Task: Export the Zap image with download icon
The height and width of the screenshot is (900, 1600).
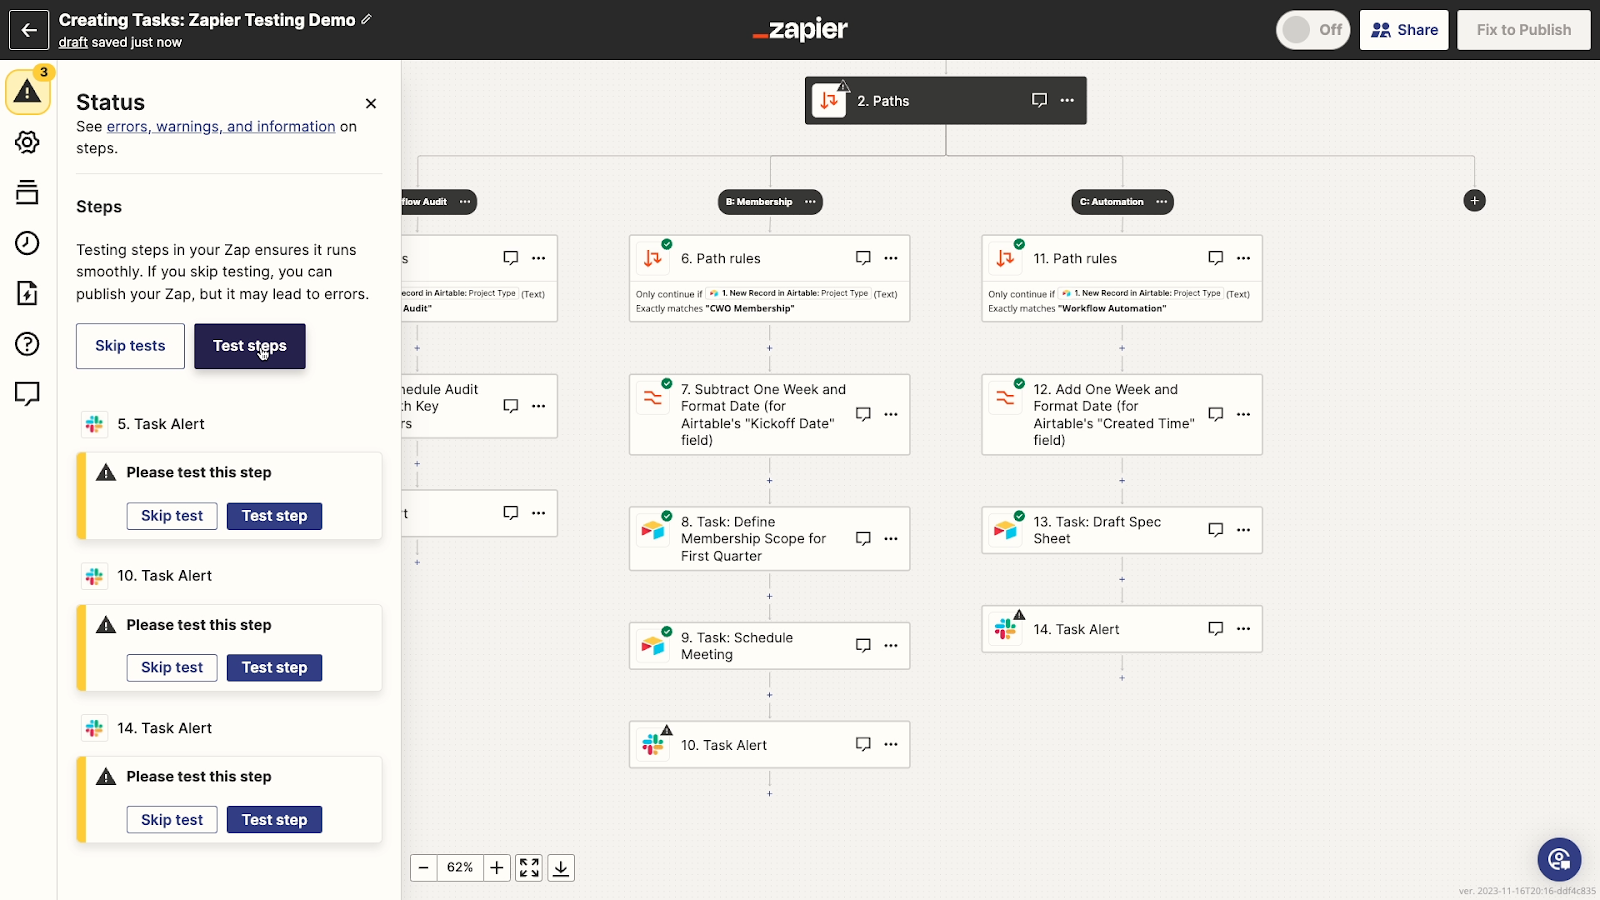Action: [561, 868]
